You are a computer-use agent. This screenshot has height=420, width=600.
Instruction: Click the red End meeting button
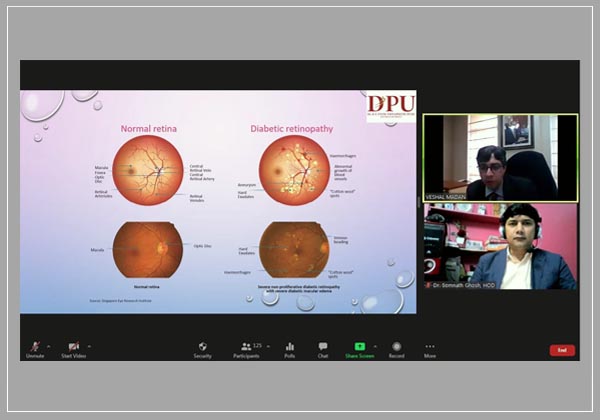click(x=562, y=350)
